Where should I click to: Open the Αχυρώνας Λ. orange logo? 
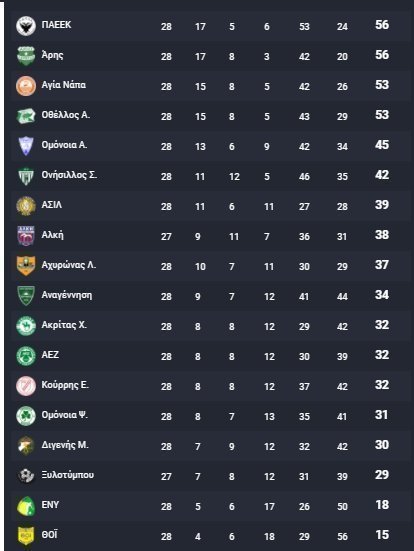pyautogui.click(x=26, y=266)
